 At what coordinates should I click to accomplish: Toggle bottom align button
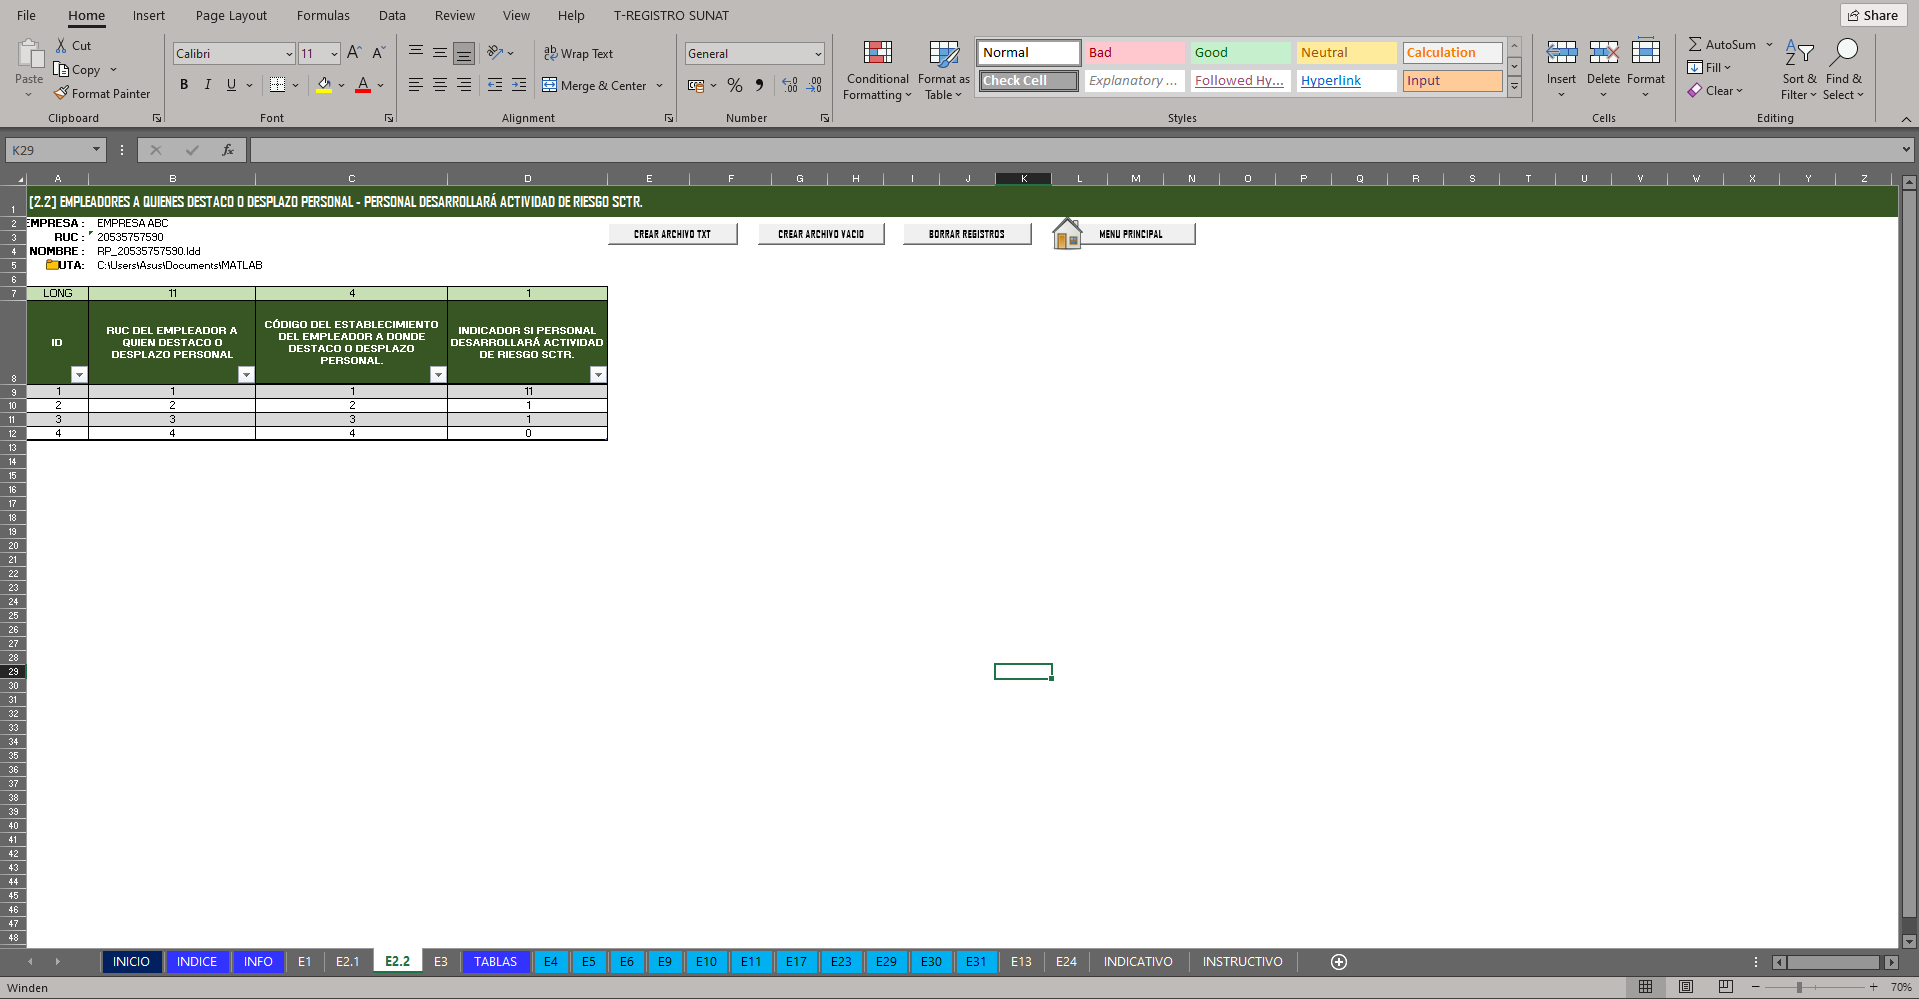tap(464, 53)
